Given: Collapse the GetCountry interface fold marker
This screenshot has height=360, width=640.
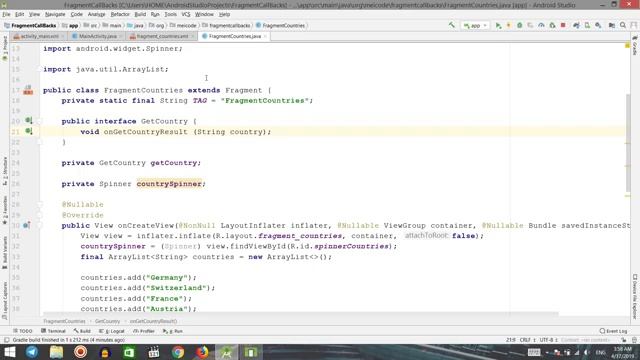Looking at the screenshot, I should coord(40,121).
